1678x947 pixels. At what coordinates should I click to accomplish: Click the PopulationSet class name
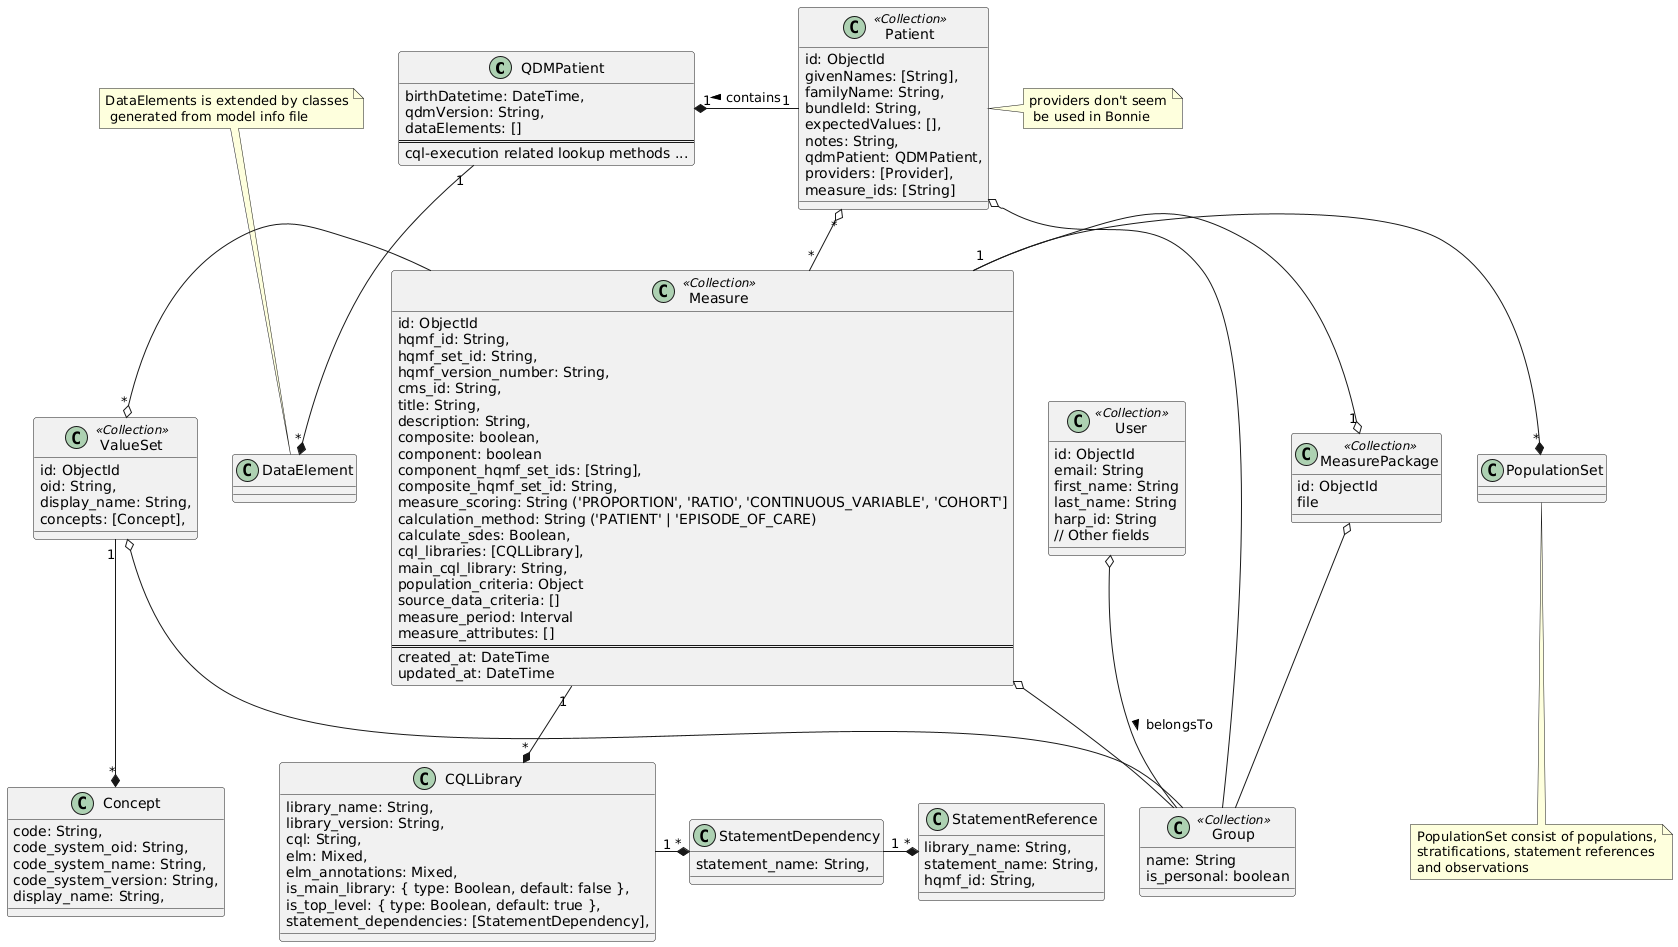pos(1556,469)
